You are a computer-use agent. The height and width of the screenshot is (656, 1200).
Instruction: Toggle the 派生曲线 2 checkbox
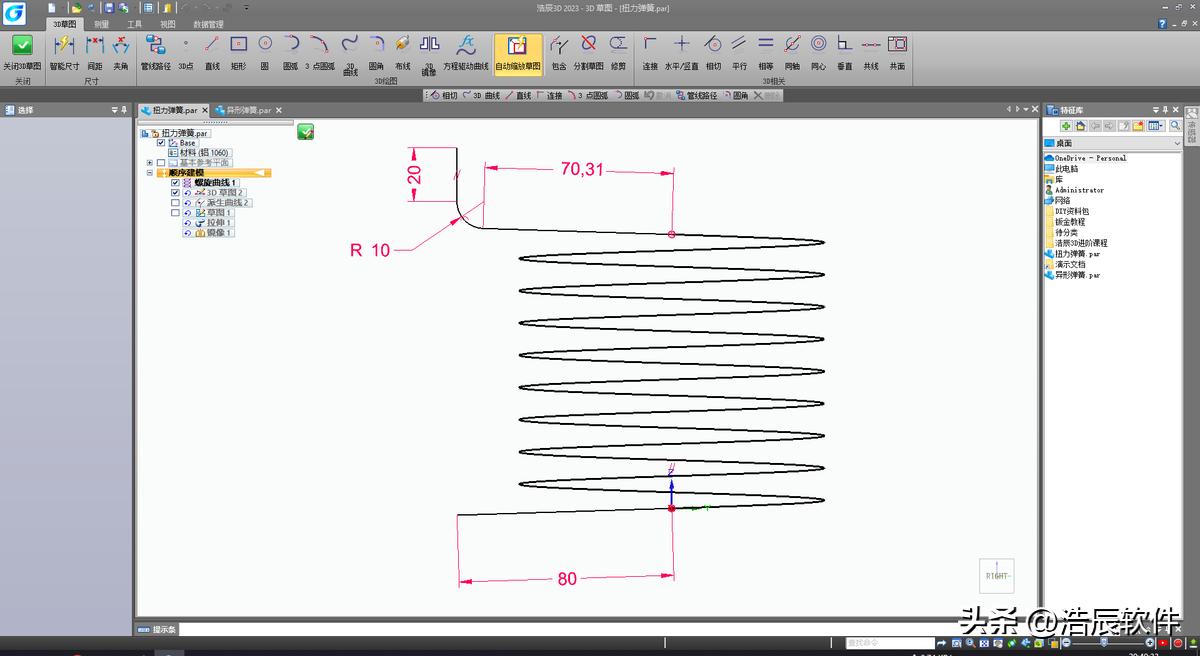tap(175, 203)
